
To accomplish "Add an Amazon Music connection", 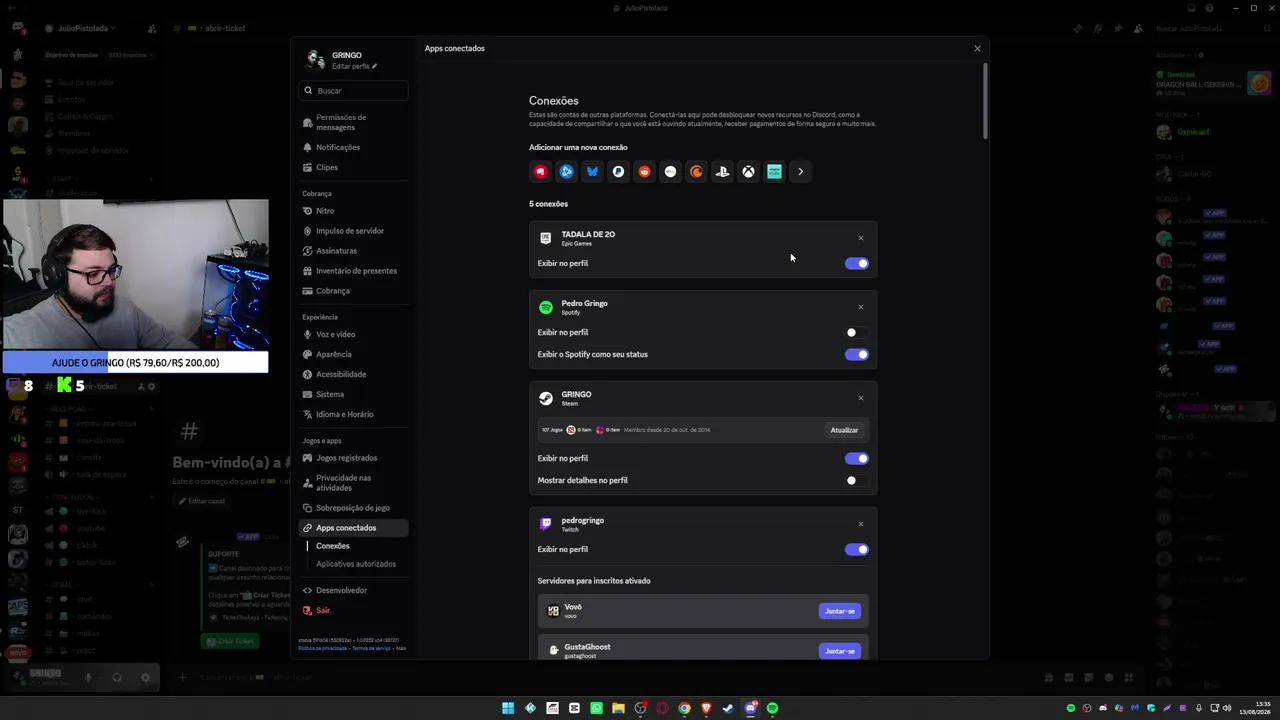I will pyautogui.click(x=775, y=172).
